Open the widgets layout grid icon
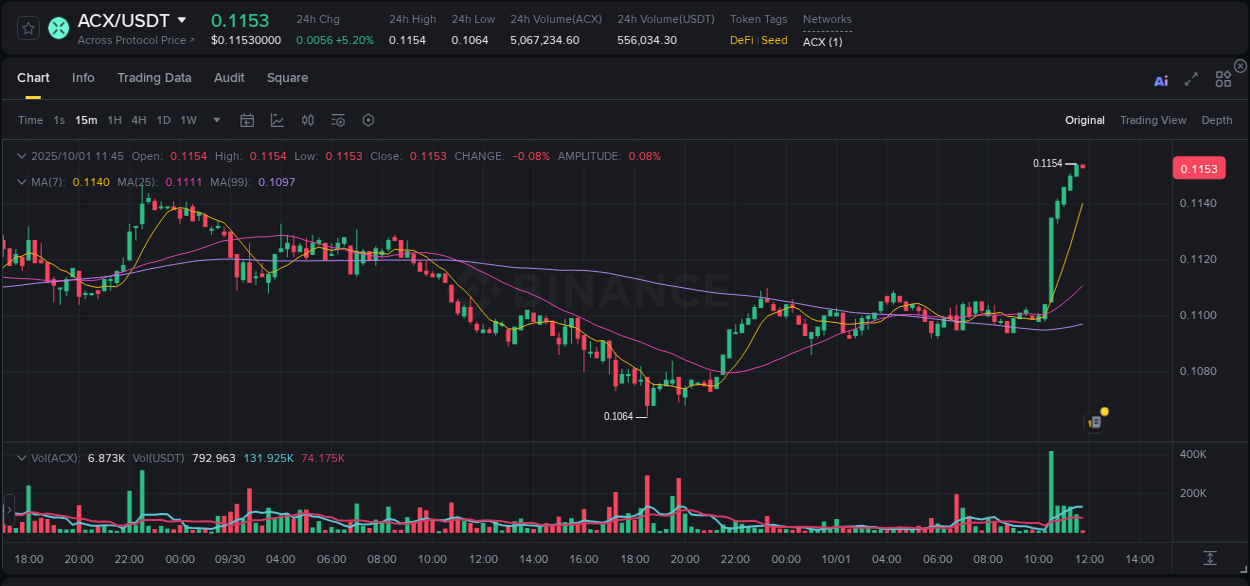Viewport: 1250px width, 586px height. click(x=1223, y=79)
